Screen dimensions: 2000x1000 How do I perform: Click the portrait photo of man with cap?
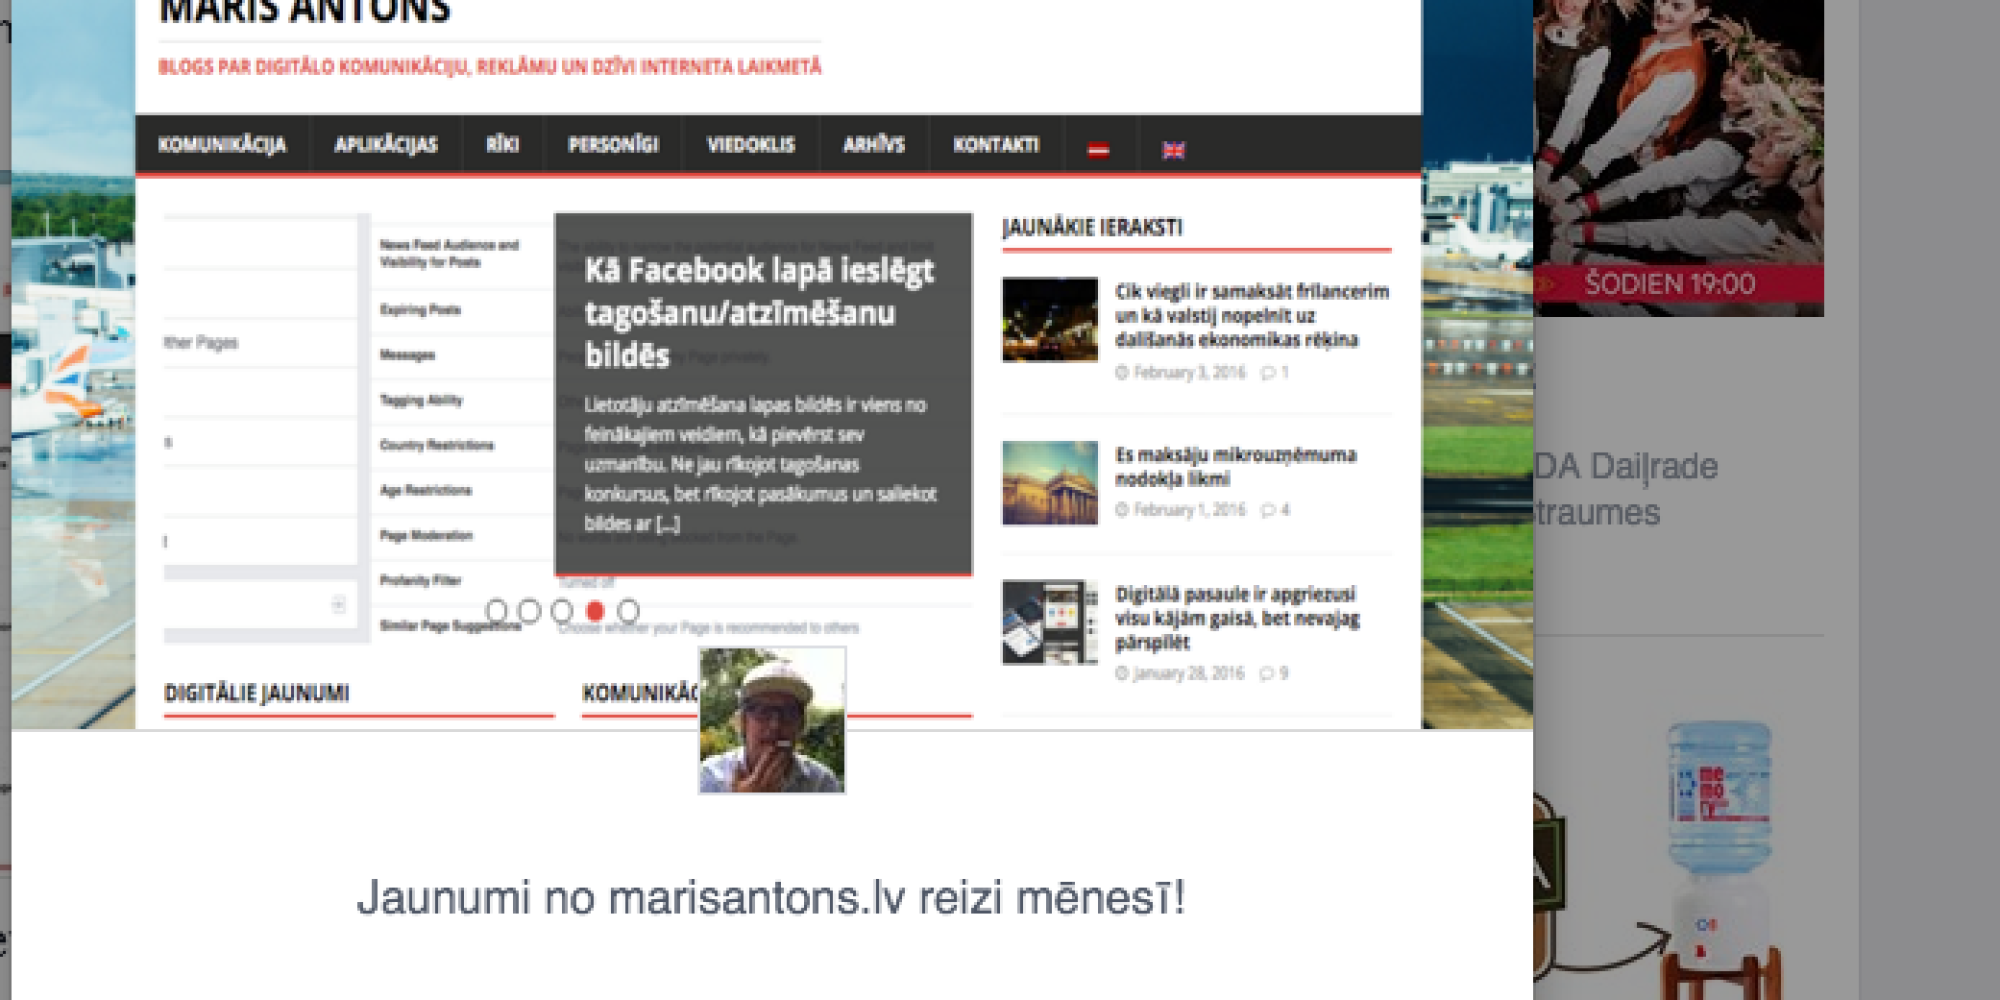[772, 720]
